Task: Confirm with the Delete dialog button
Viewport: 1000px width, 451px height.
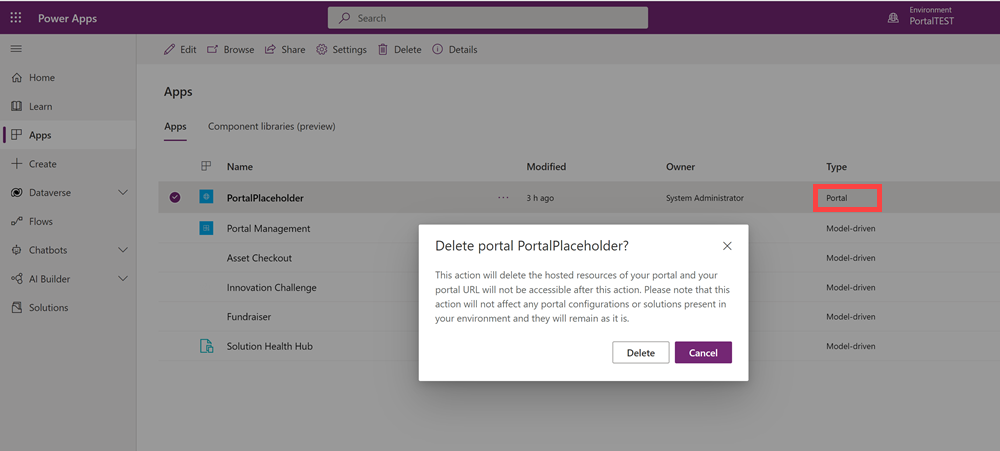Action: tap(641, 353)
